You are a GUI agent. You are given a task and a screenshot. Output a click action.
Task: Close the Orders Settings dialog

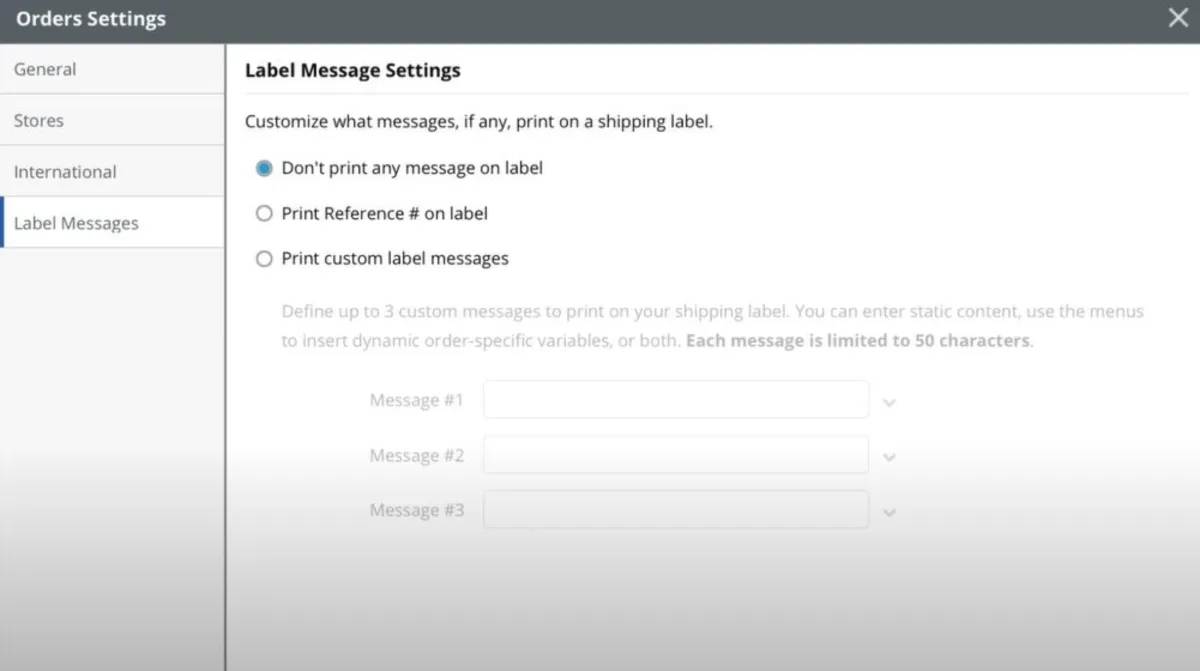pyautogui.click(x=1178, y=18)
